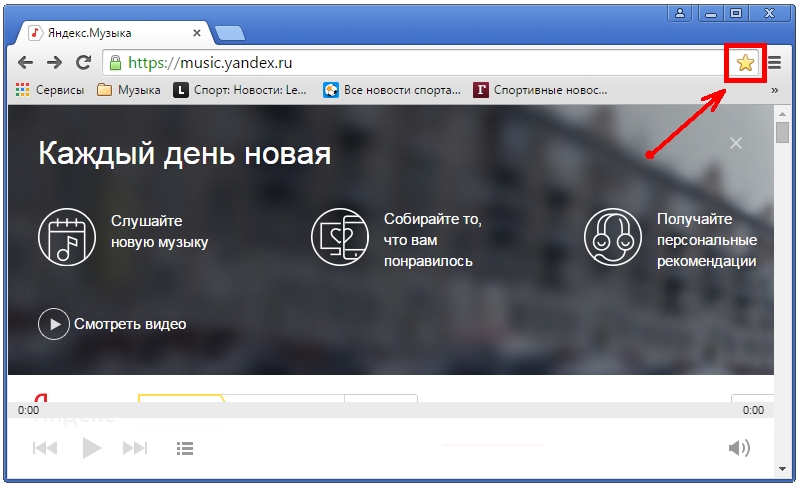Open the Спорт: Новости bookmark
The image size is (797, 486).
point(240,90)
